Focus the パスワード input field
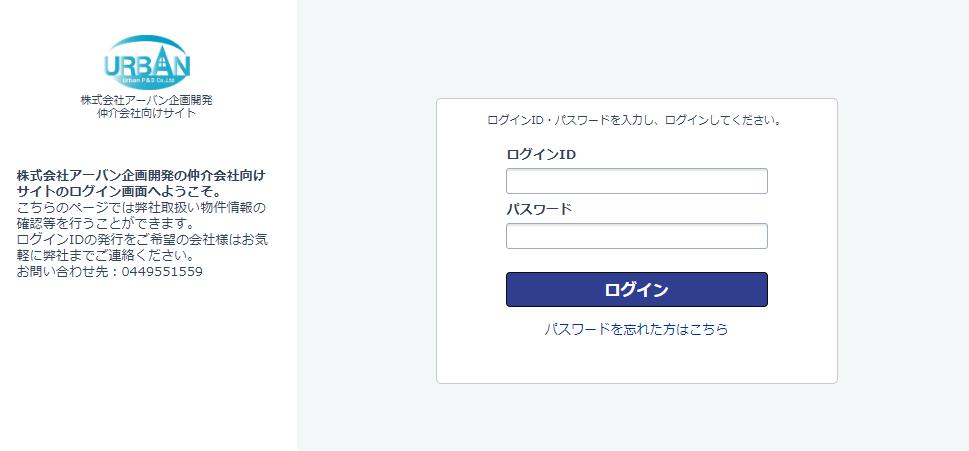 pos(637,236)
